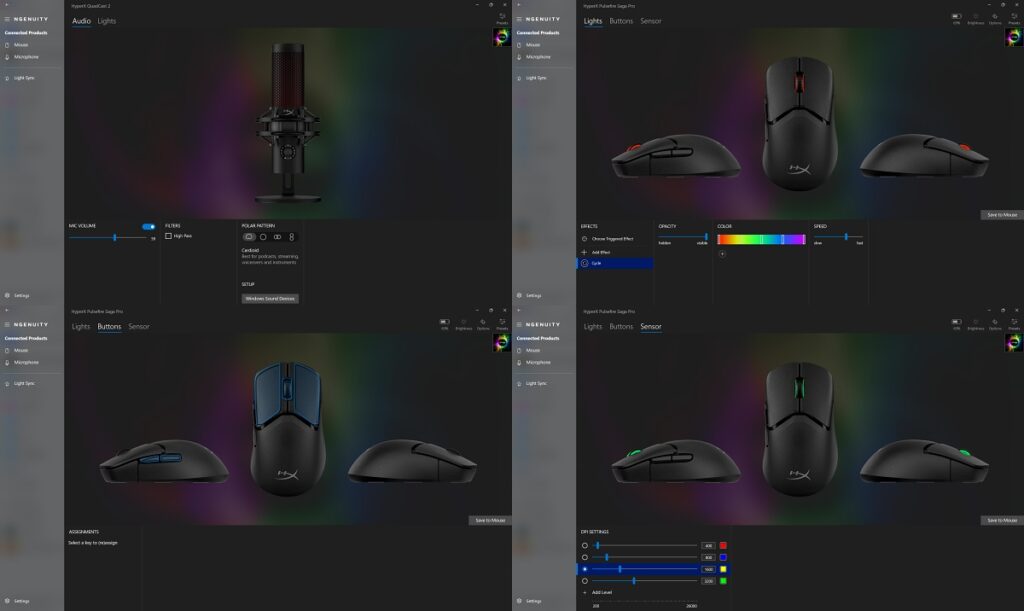Select the 3200 DPI level radio button
The height and width of the screenshot is (611, 1024).
[584, 581]
